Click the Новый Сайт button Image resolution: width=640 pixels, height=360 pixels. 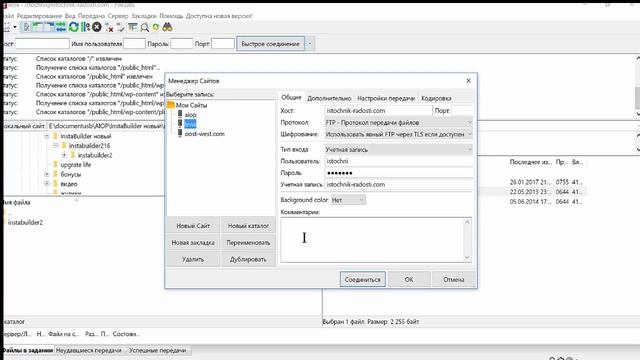193,226
